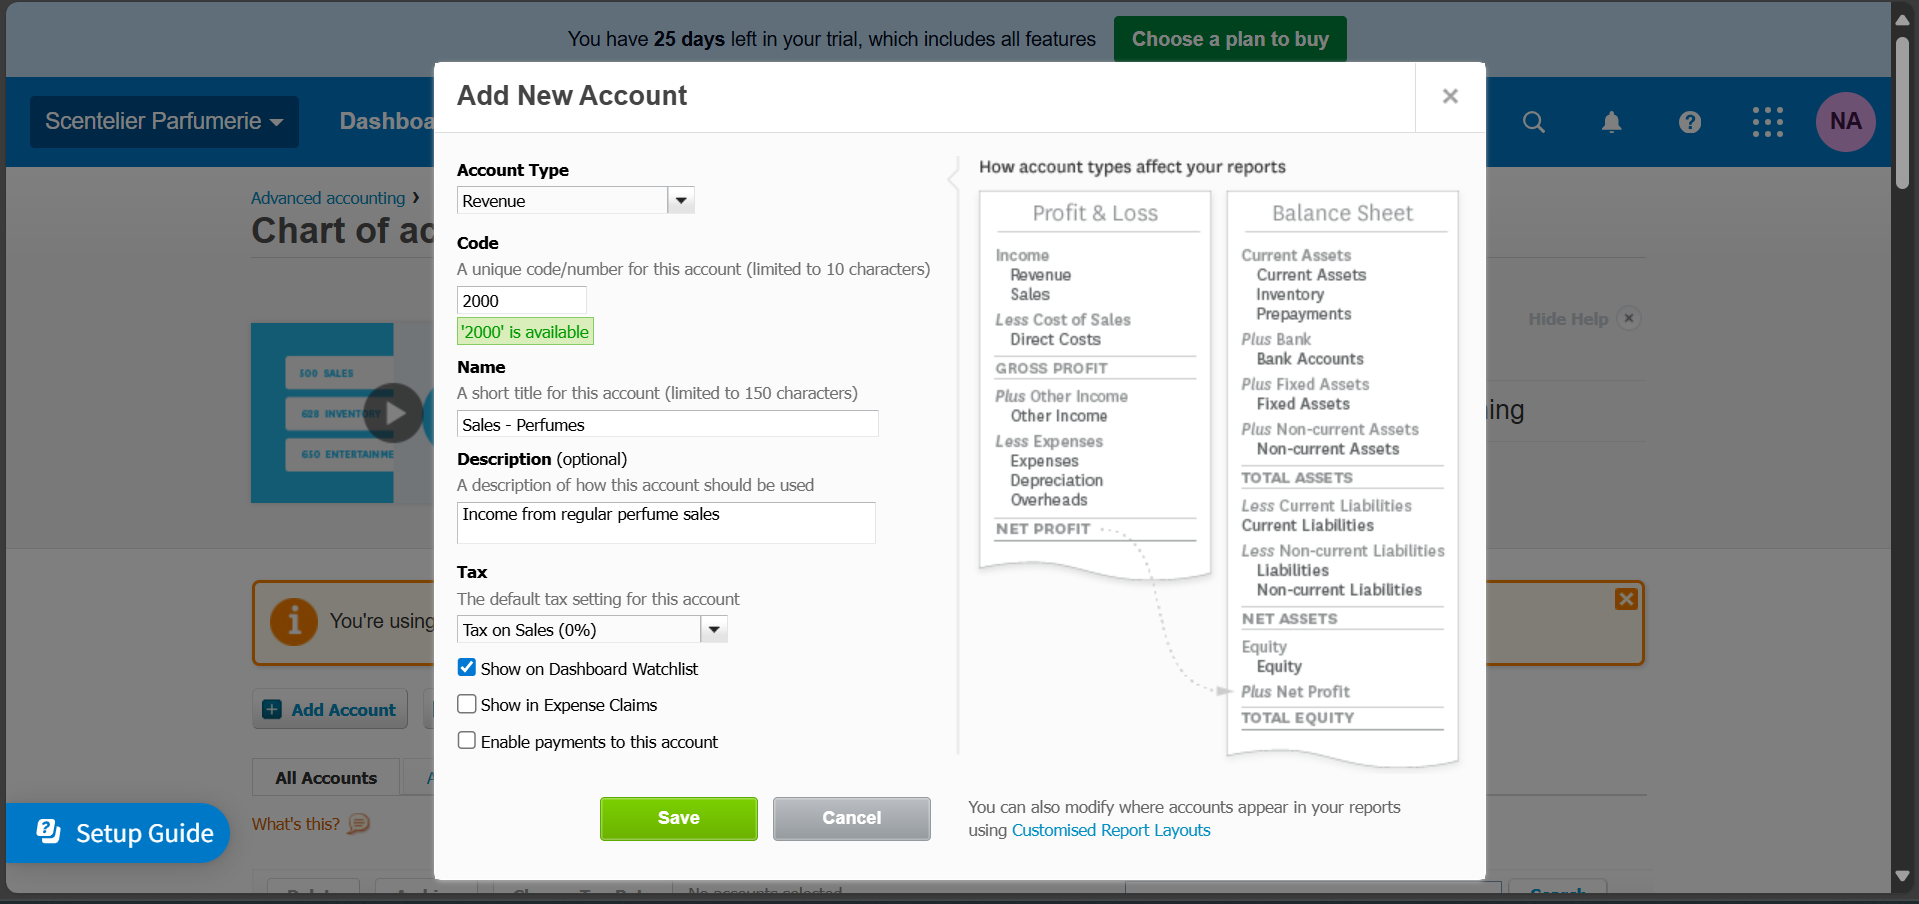Click the Hide Help x icon

point(1629,318)
